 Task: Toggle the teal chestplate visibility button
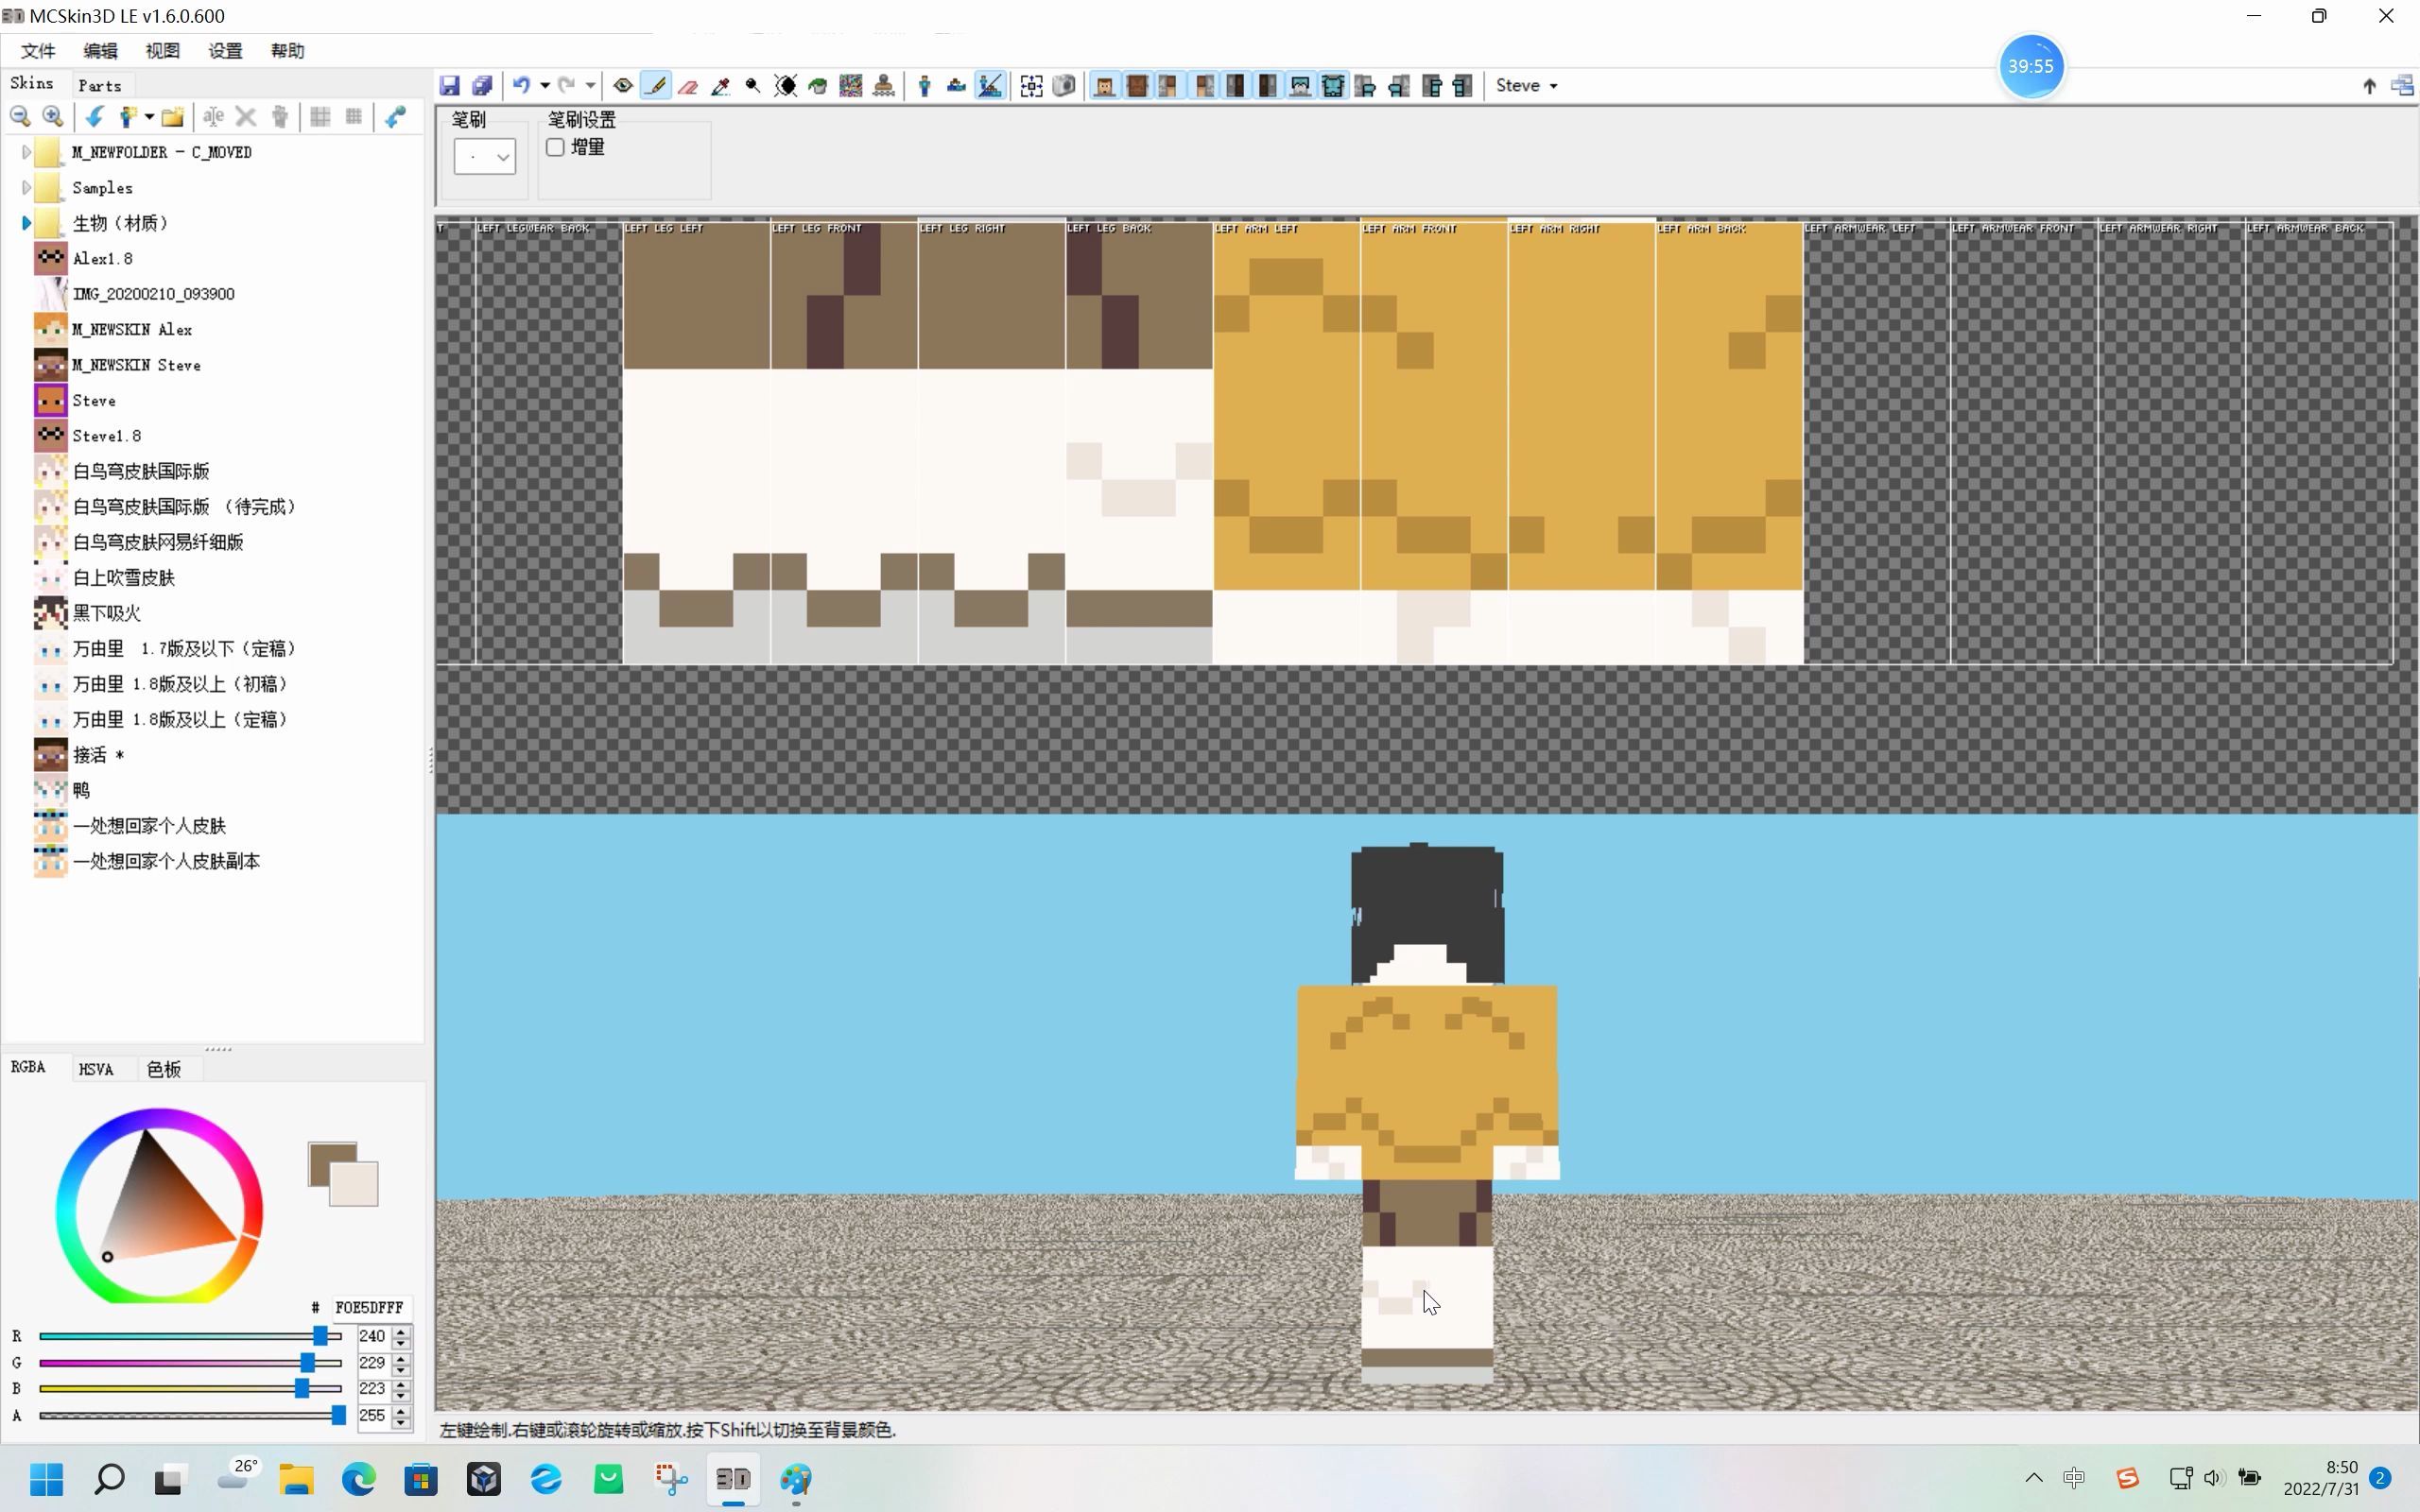tap(1333, 86)
